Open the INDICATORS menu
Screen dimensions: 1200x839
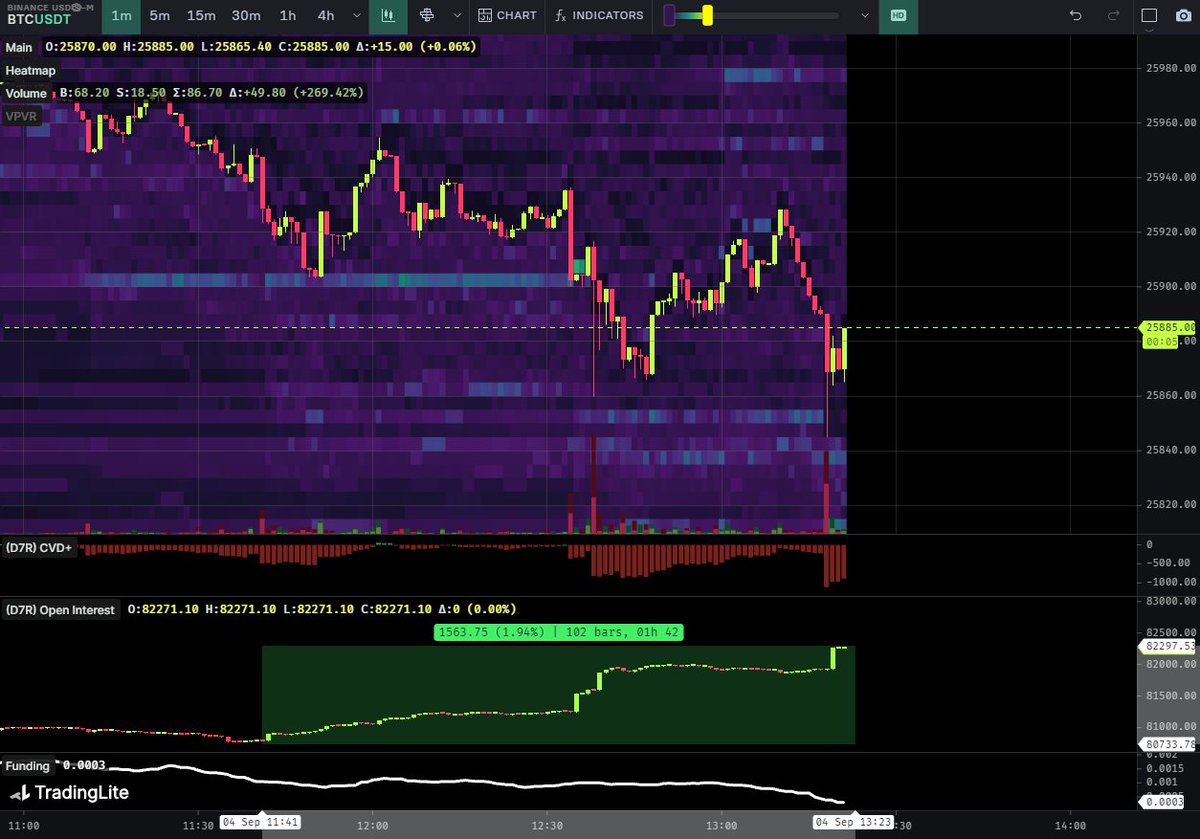point(600,16)
